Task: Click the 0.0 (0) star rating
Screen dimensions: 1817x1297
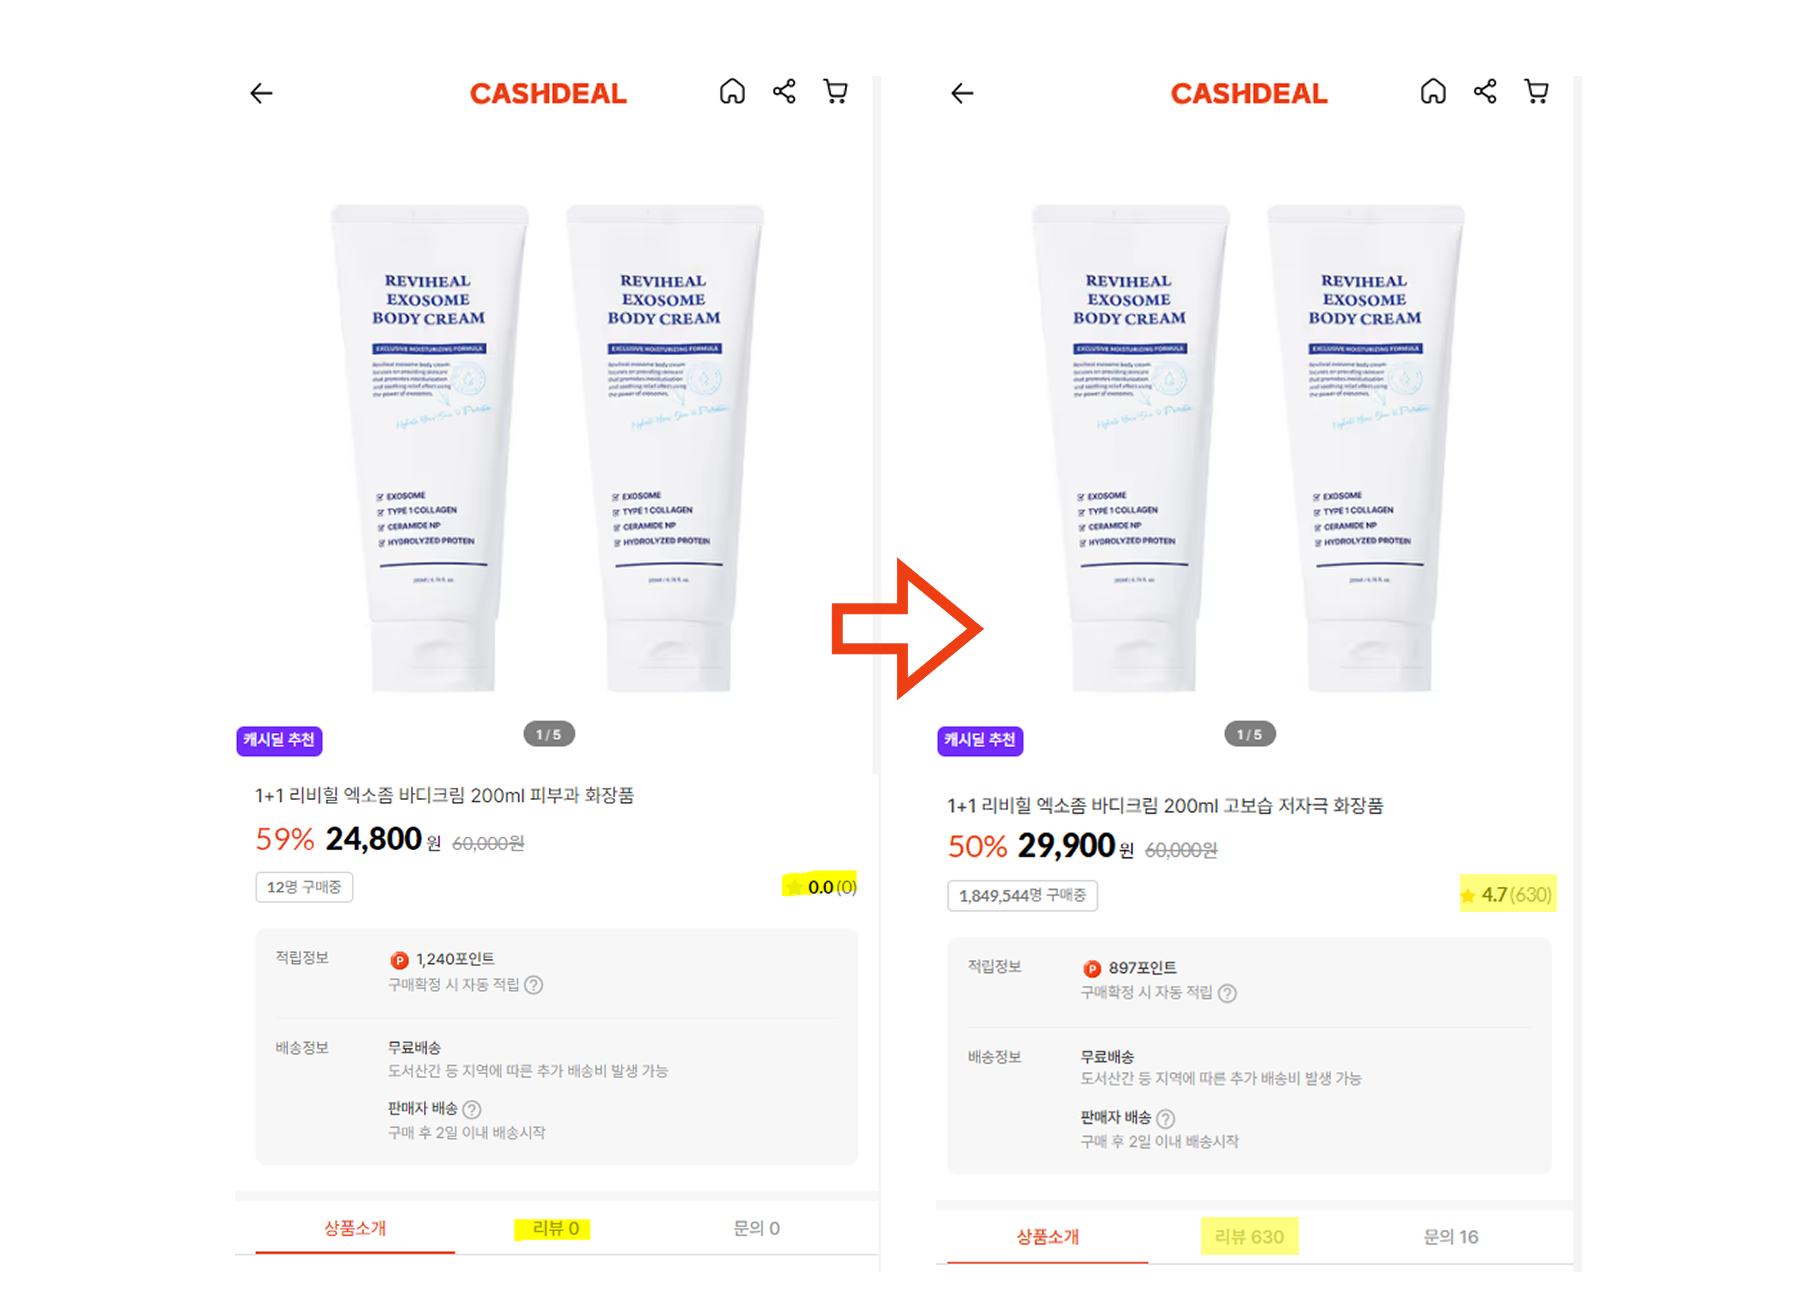Action: tap(820, 886)
